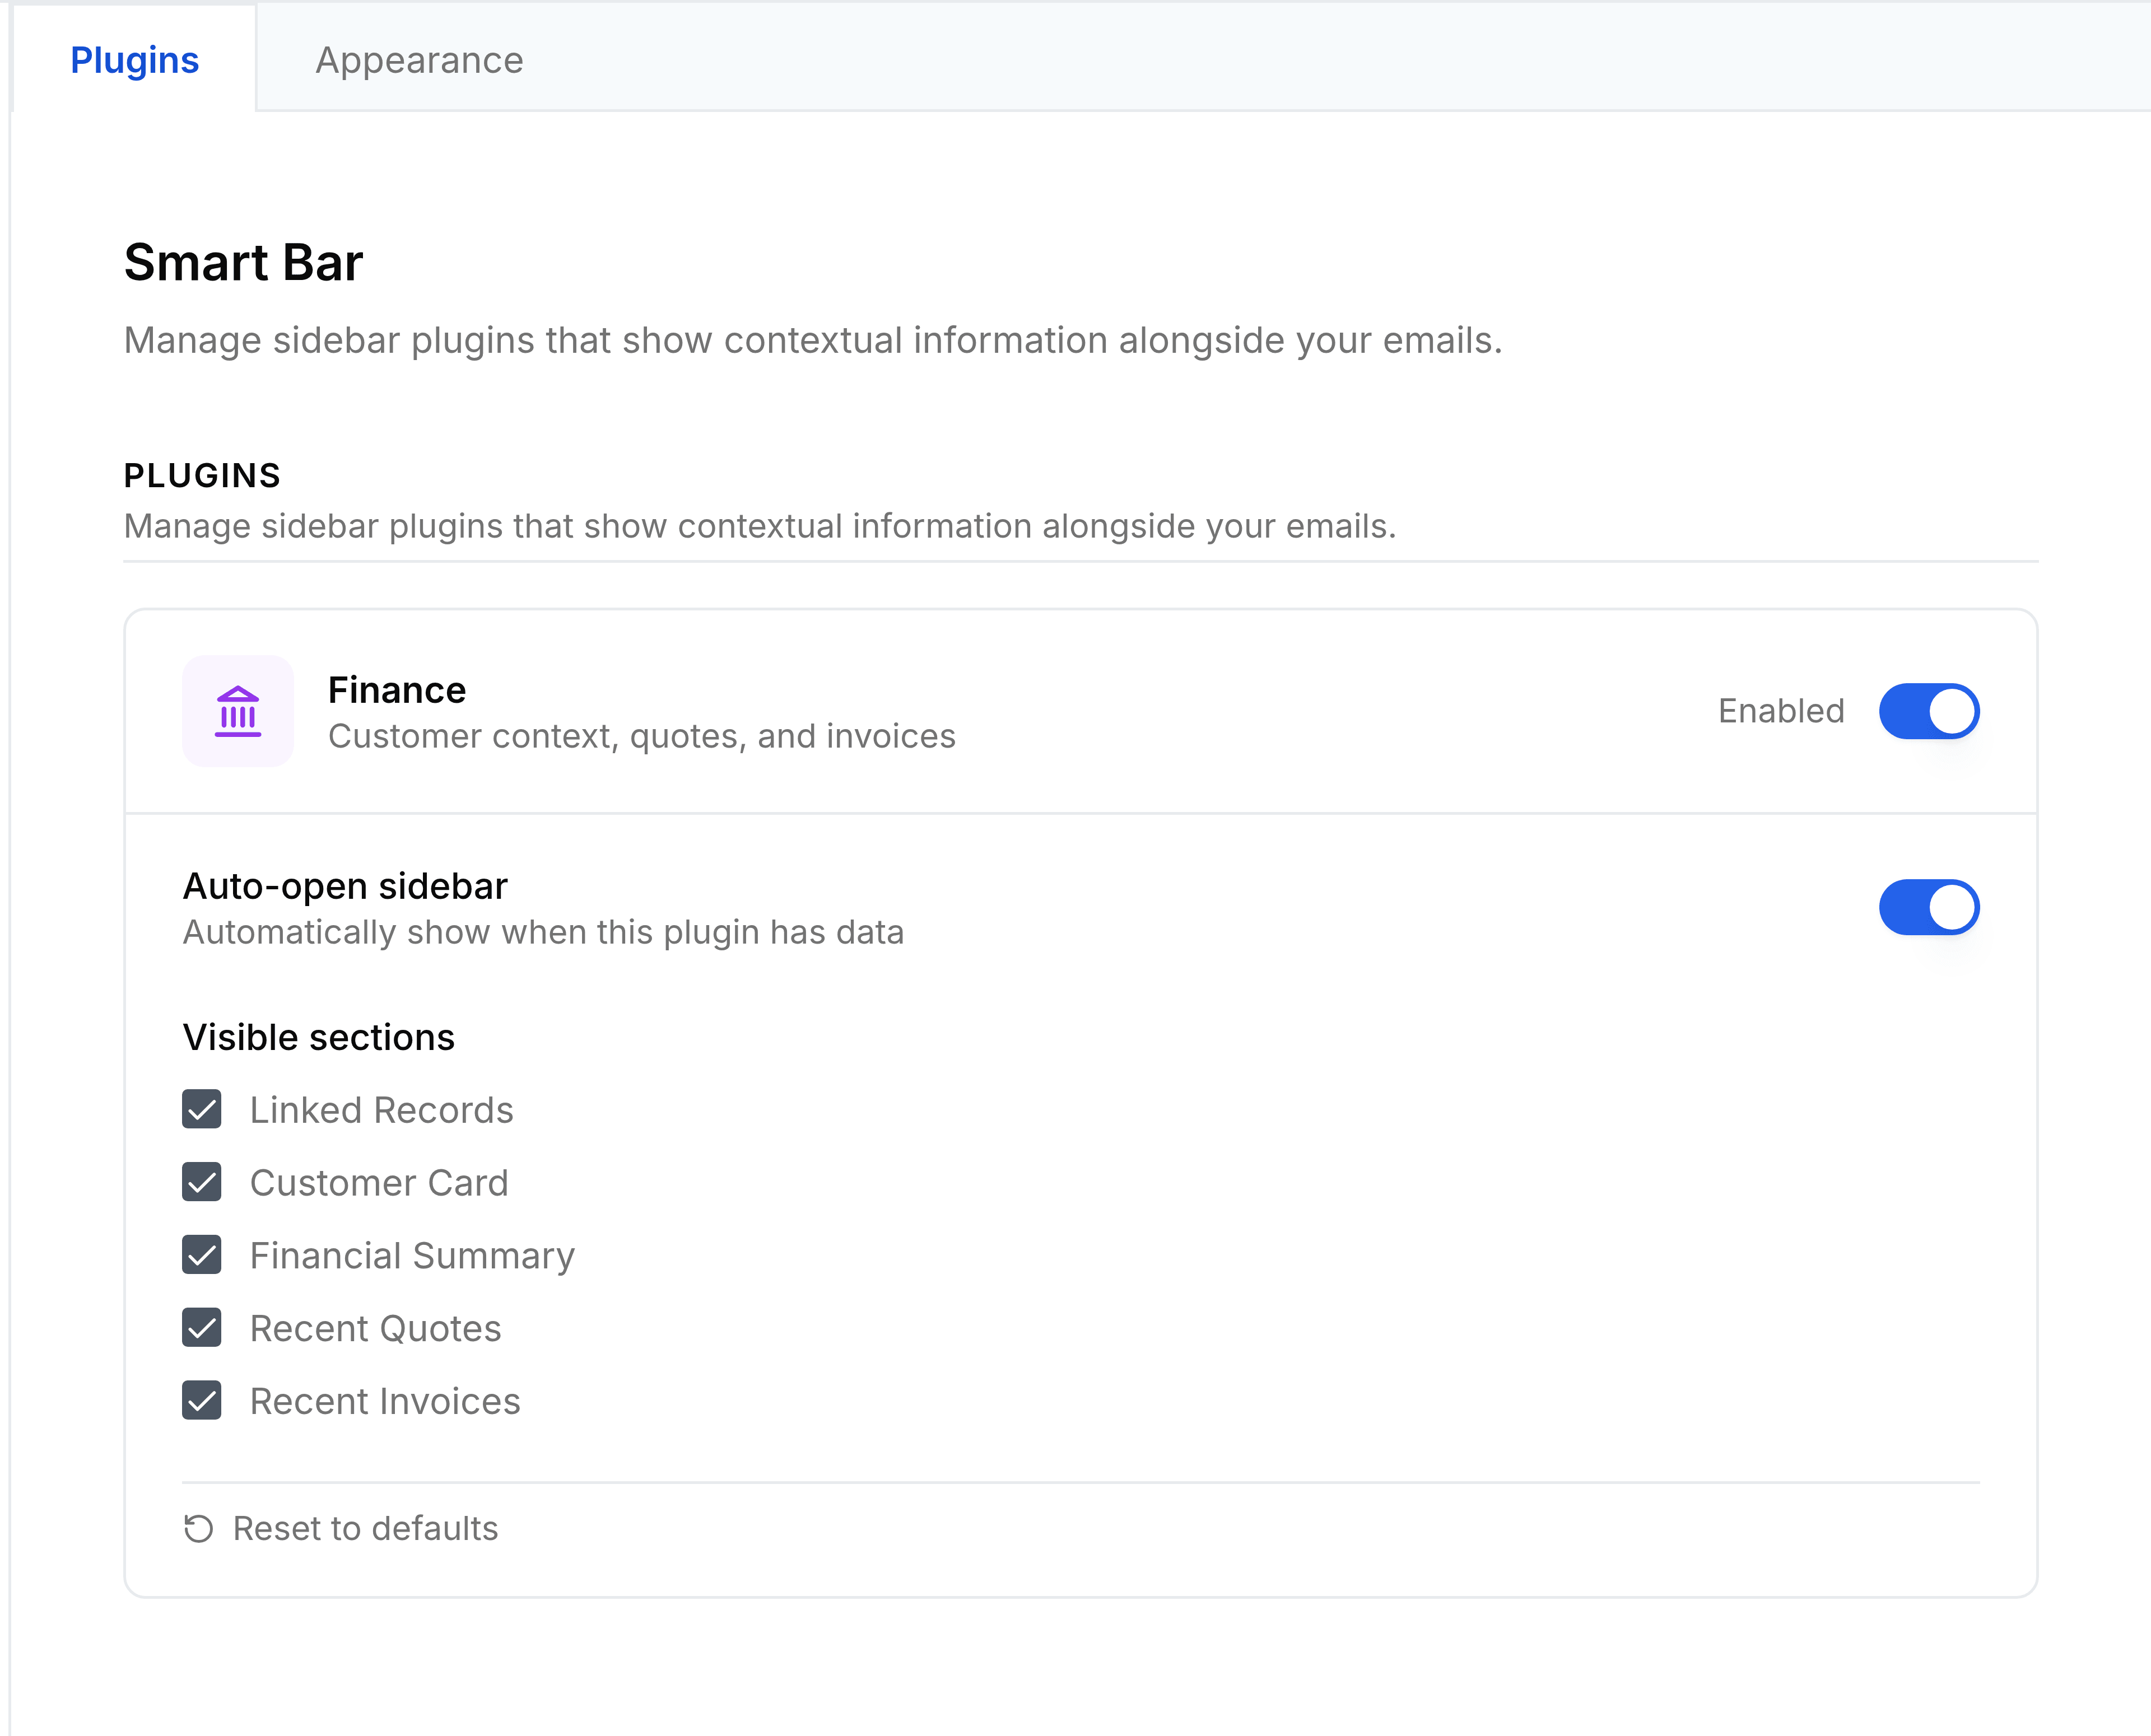This screenshot has width=2151, height=1736.
Task: Click the Recent Invoices label
Action: [x=385, y=1402]
